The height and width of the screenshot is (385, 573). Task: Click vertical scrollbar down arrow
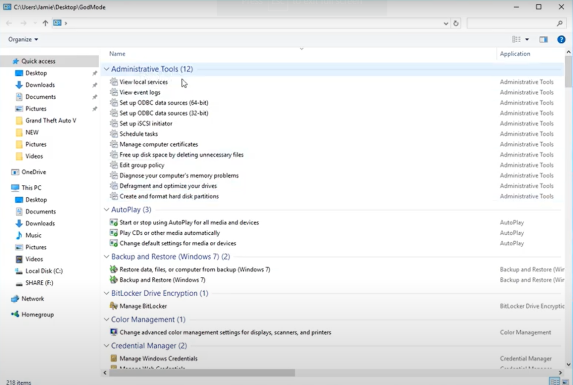tap(568, 364)
